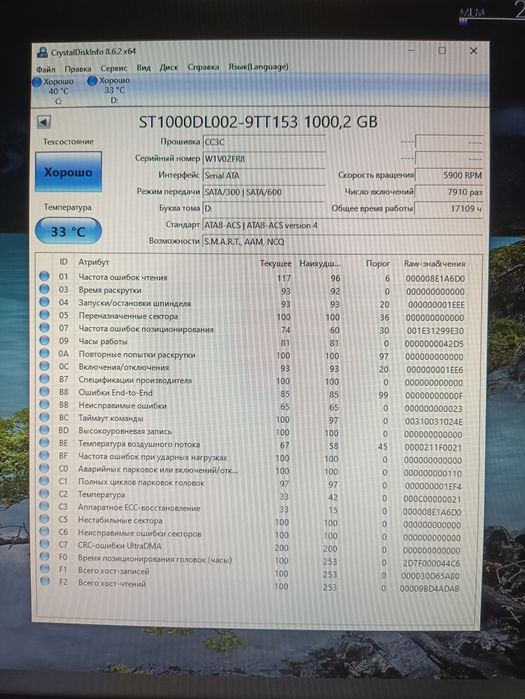Open the Диск menu

click(x=168, y=67)
